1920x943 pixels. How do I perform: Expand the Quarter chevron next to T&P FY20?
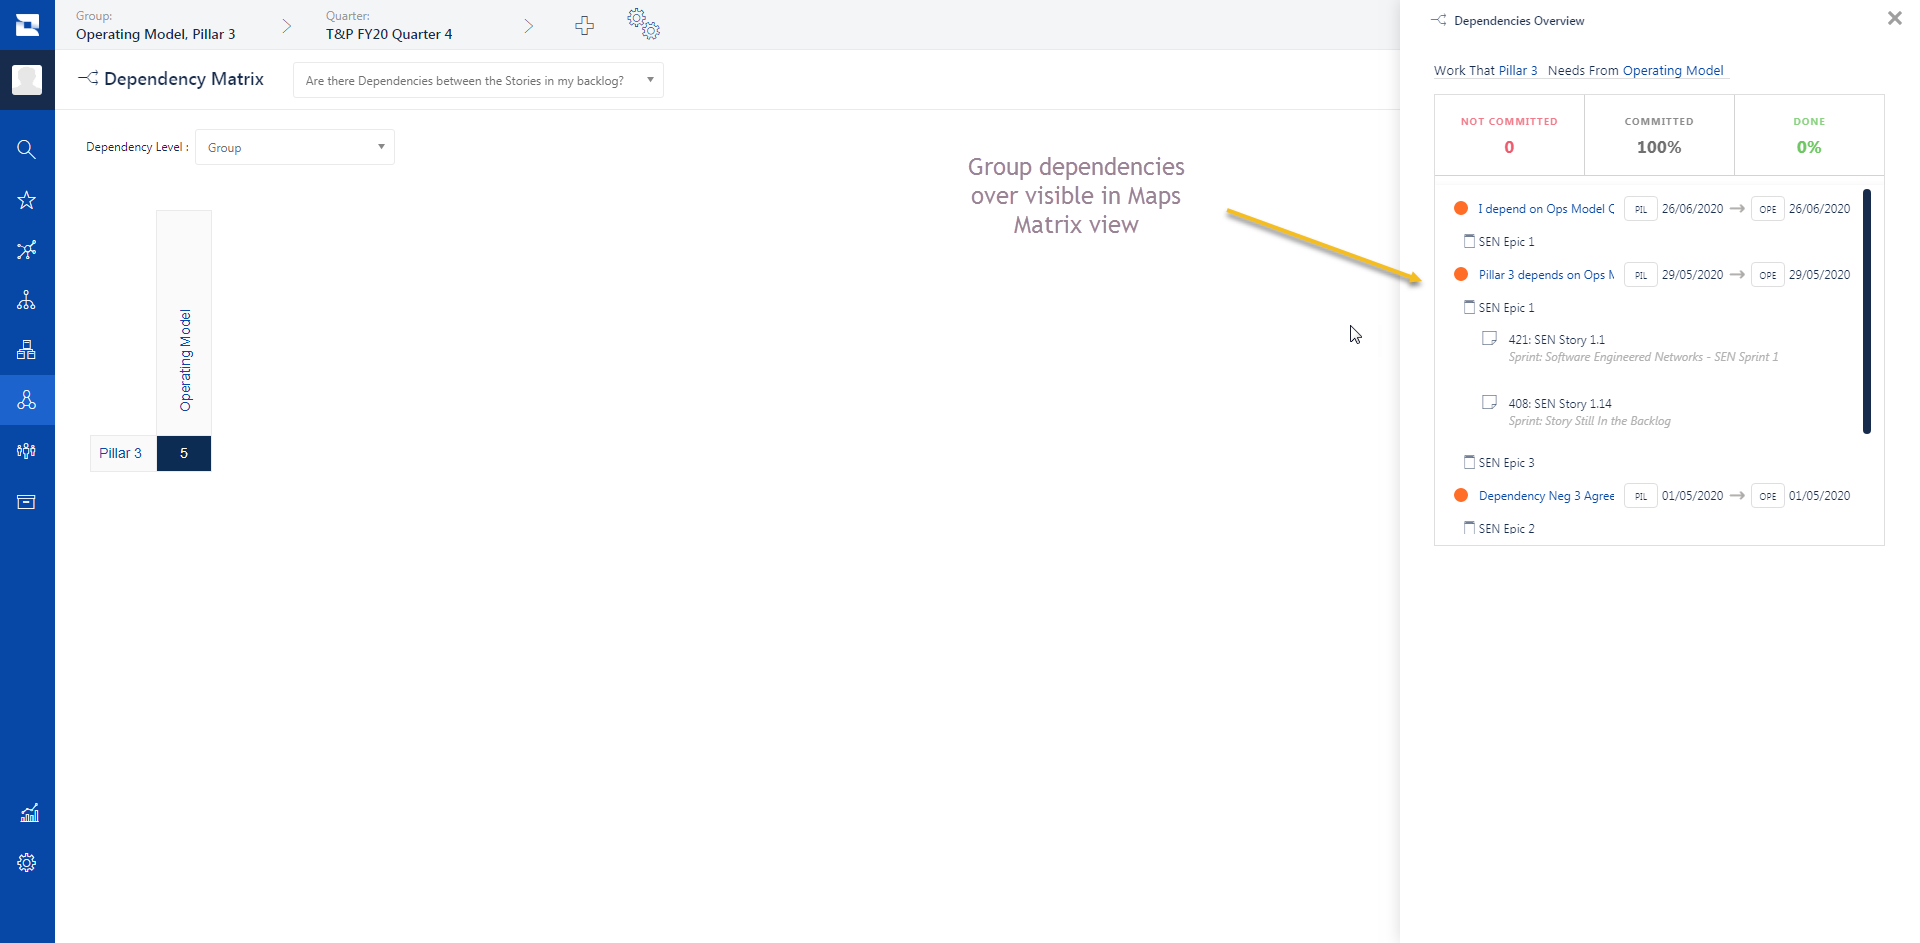click(528, 25)
